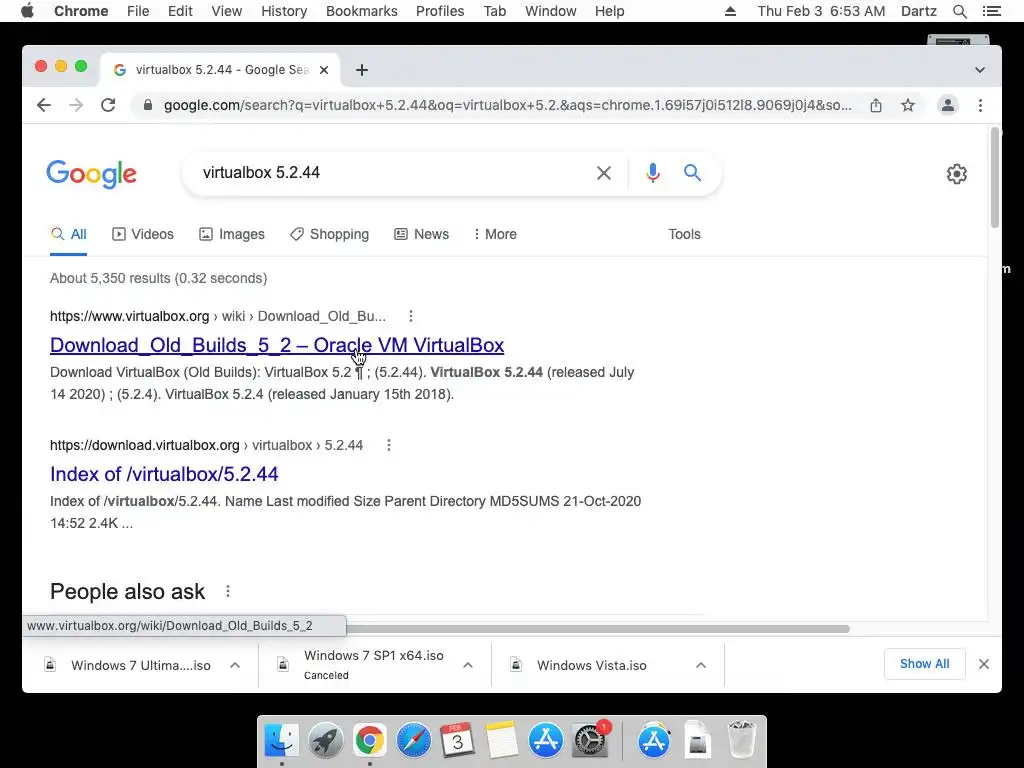Viewport: 1024px width, 768px height.
Task: Start voice search with microphone icon
Action: 652,173
